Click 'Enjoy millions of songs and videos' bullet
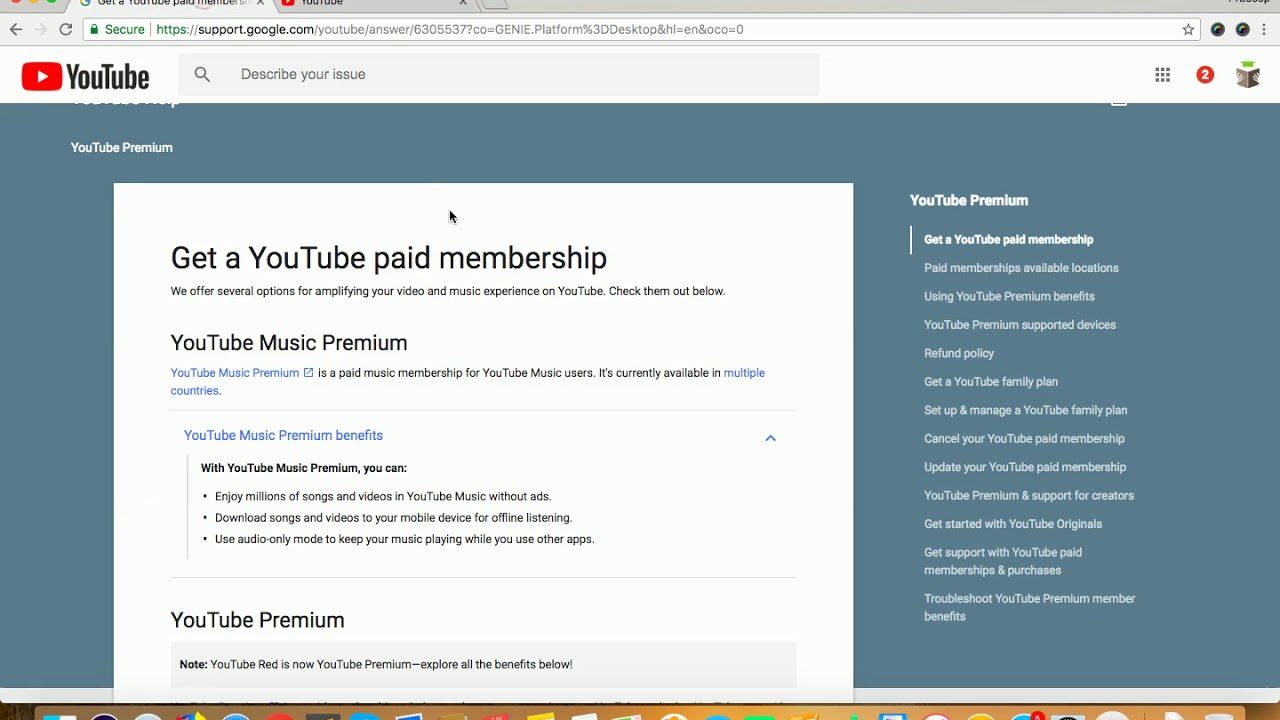1280x720 pixels. point(383,496)
